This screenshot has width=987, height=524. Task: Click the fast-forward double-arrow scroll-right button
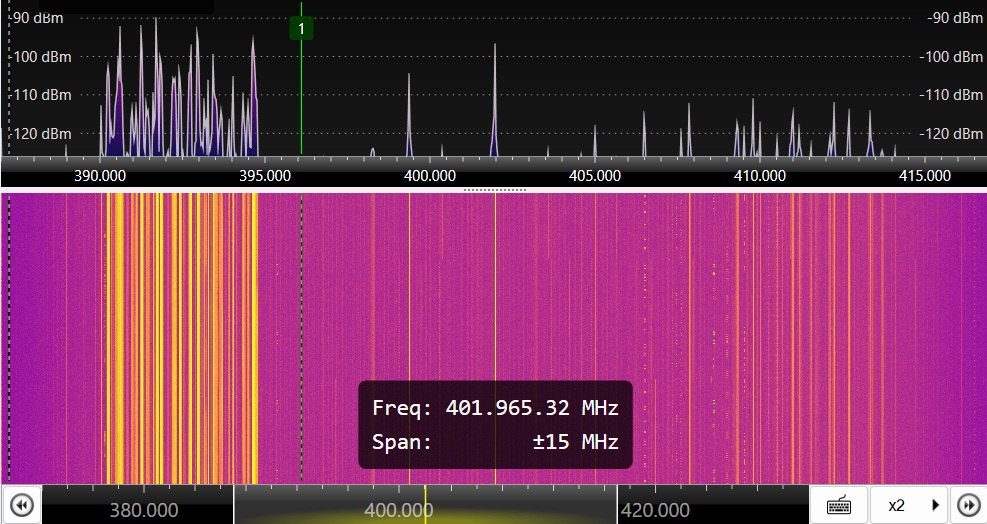pos(968,505)
